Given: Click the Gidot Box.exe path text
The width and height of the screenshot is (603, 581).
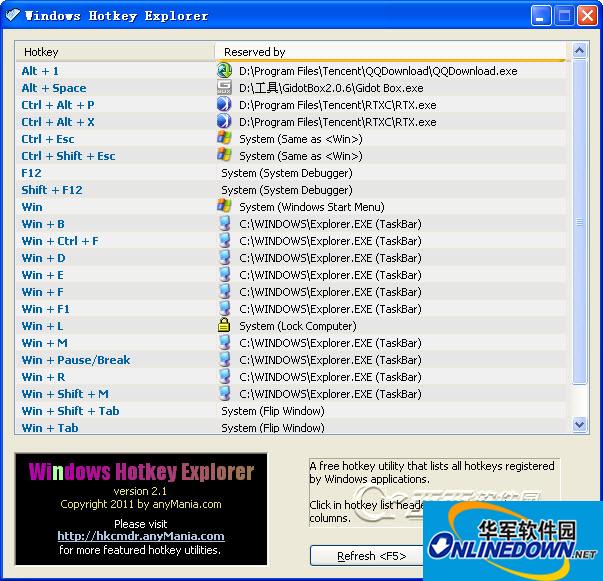Looking at the screenshot, I should click(x=331, y=88).
